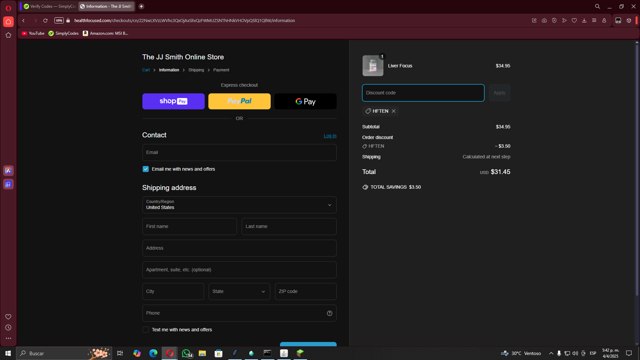The width and height of the screenshot is (640, 360).
Task: Open Country/Region United States dropdown
Action: coord(239,205)
